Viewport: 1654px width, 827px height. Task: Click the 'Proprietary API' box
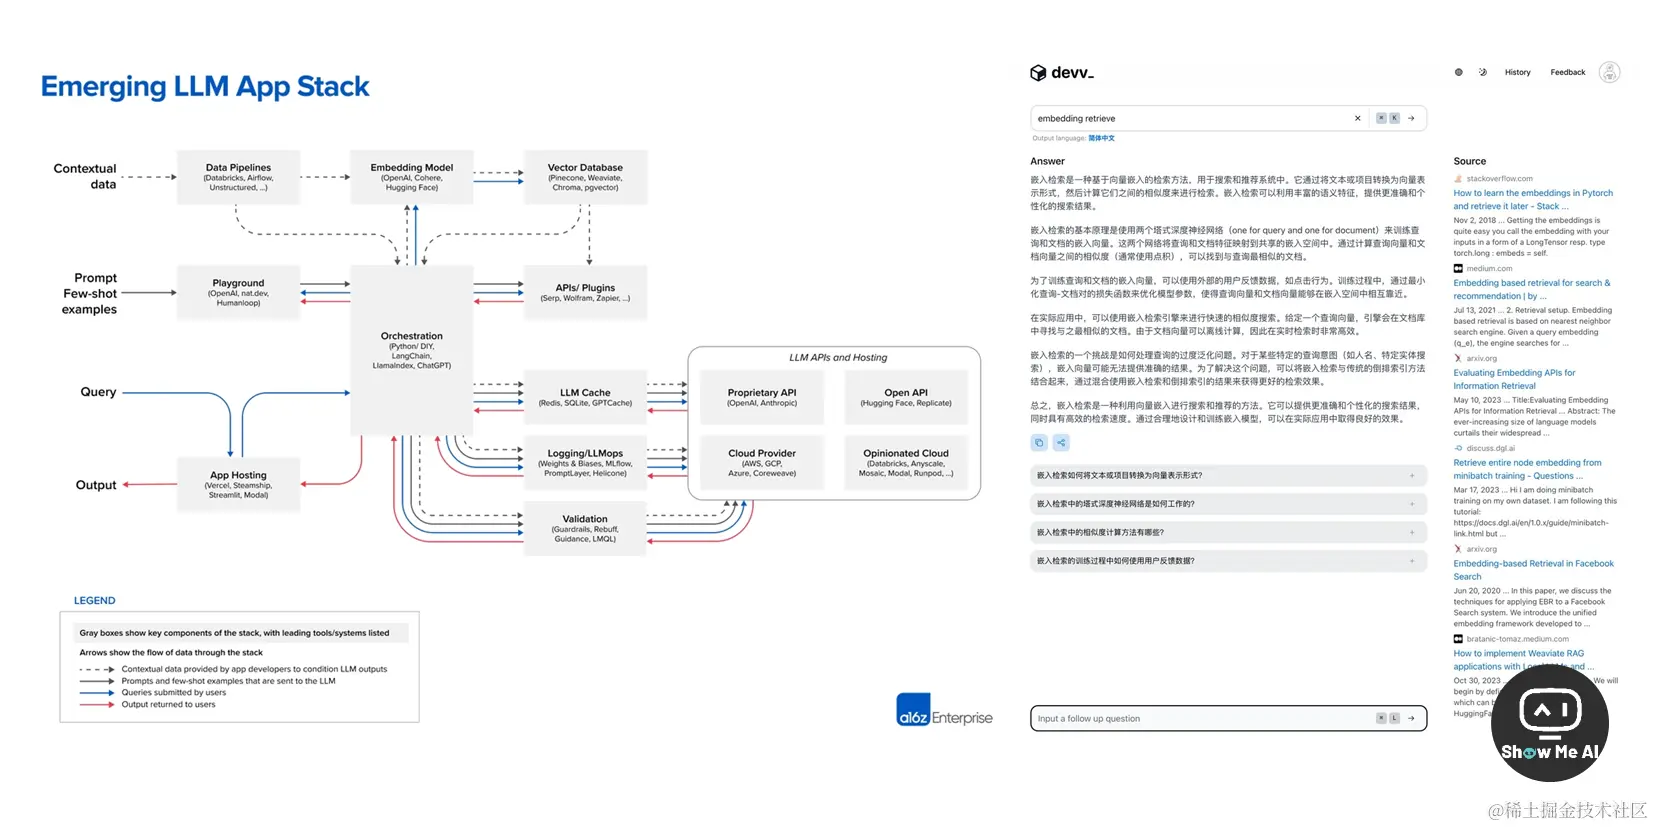point(762,397)
